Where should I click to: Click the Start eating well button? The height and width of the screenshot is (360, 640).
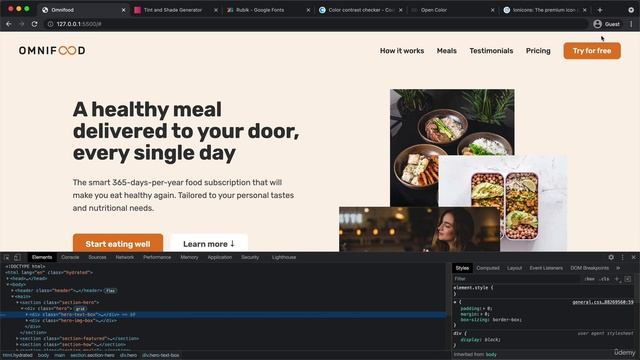click(118, 243)
